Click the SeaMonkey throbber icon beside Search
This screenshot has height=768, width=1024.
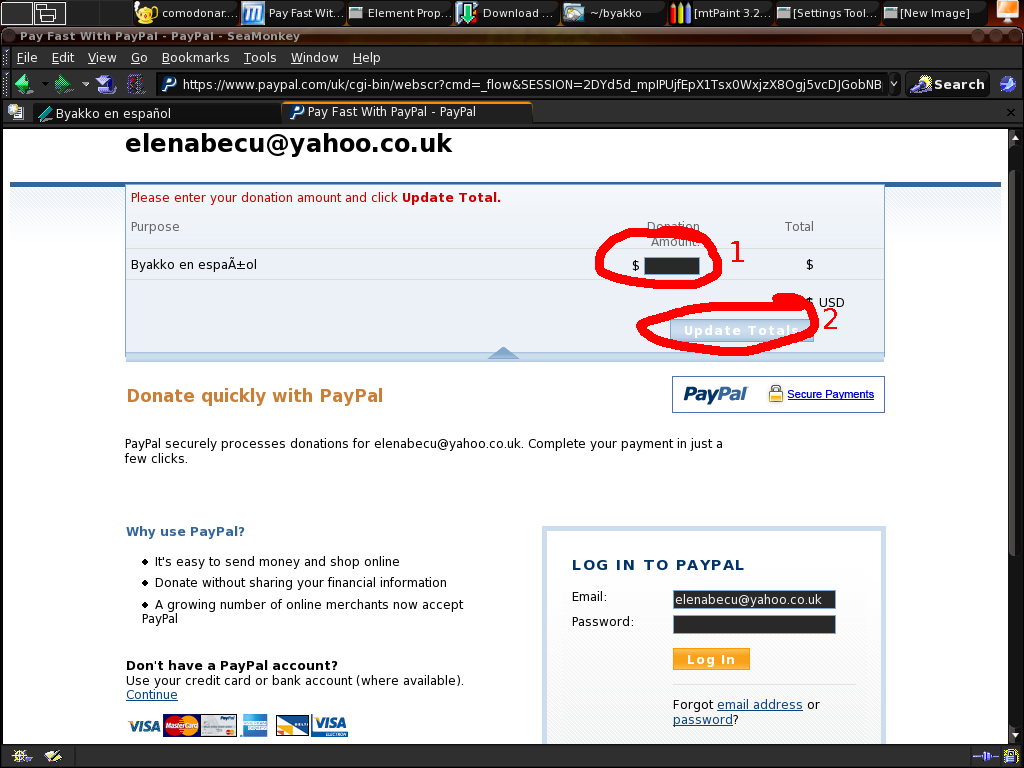click(1008, 84)
